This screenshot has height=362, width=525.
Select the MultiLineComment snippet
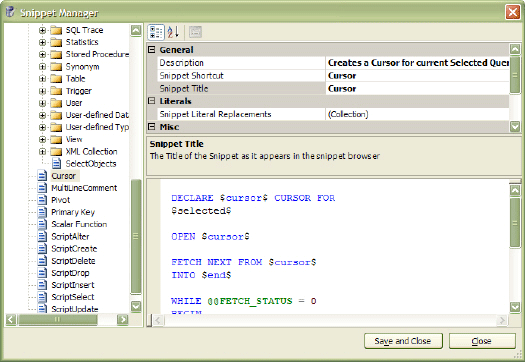(x=84, y=188)
